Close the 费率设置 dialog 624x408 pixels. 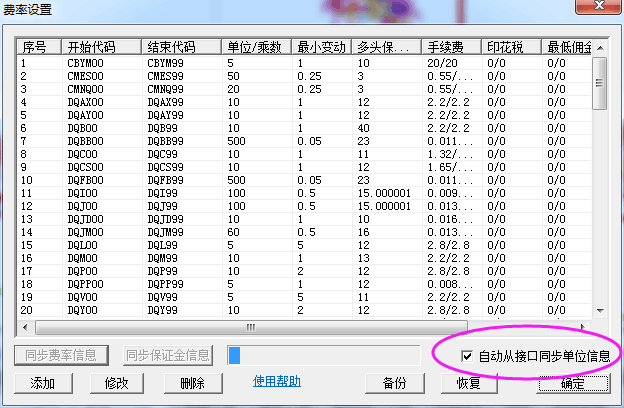[x=599, y=6]
